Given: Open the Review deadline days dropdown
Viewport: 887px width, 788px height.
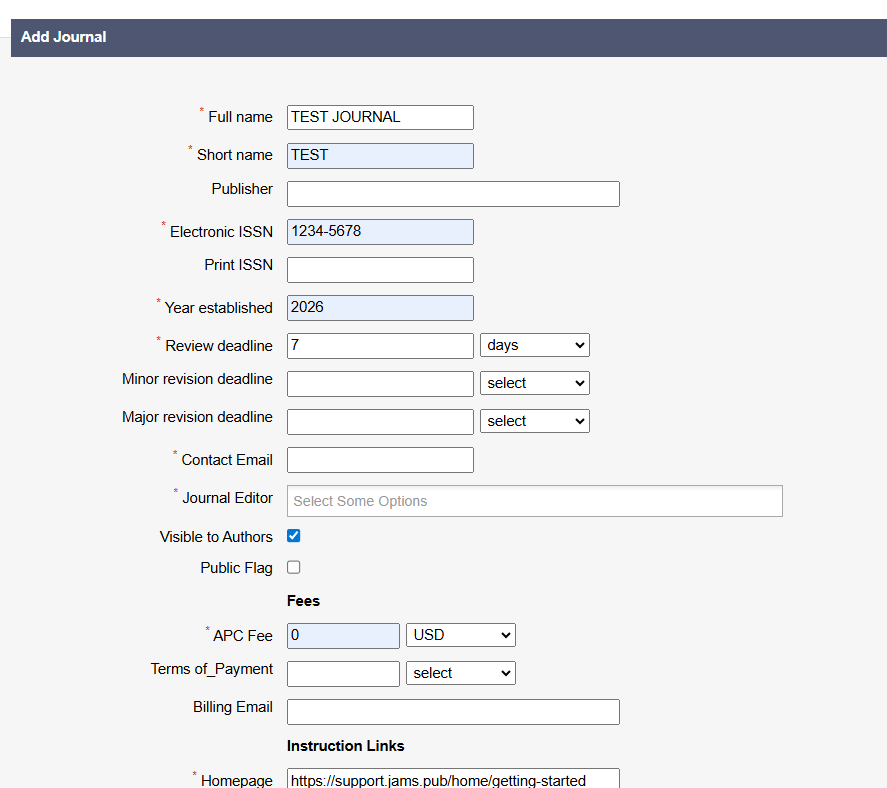Looking at the screenshot, I should coord(534,345).
